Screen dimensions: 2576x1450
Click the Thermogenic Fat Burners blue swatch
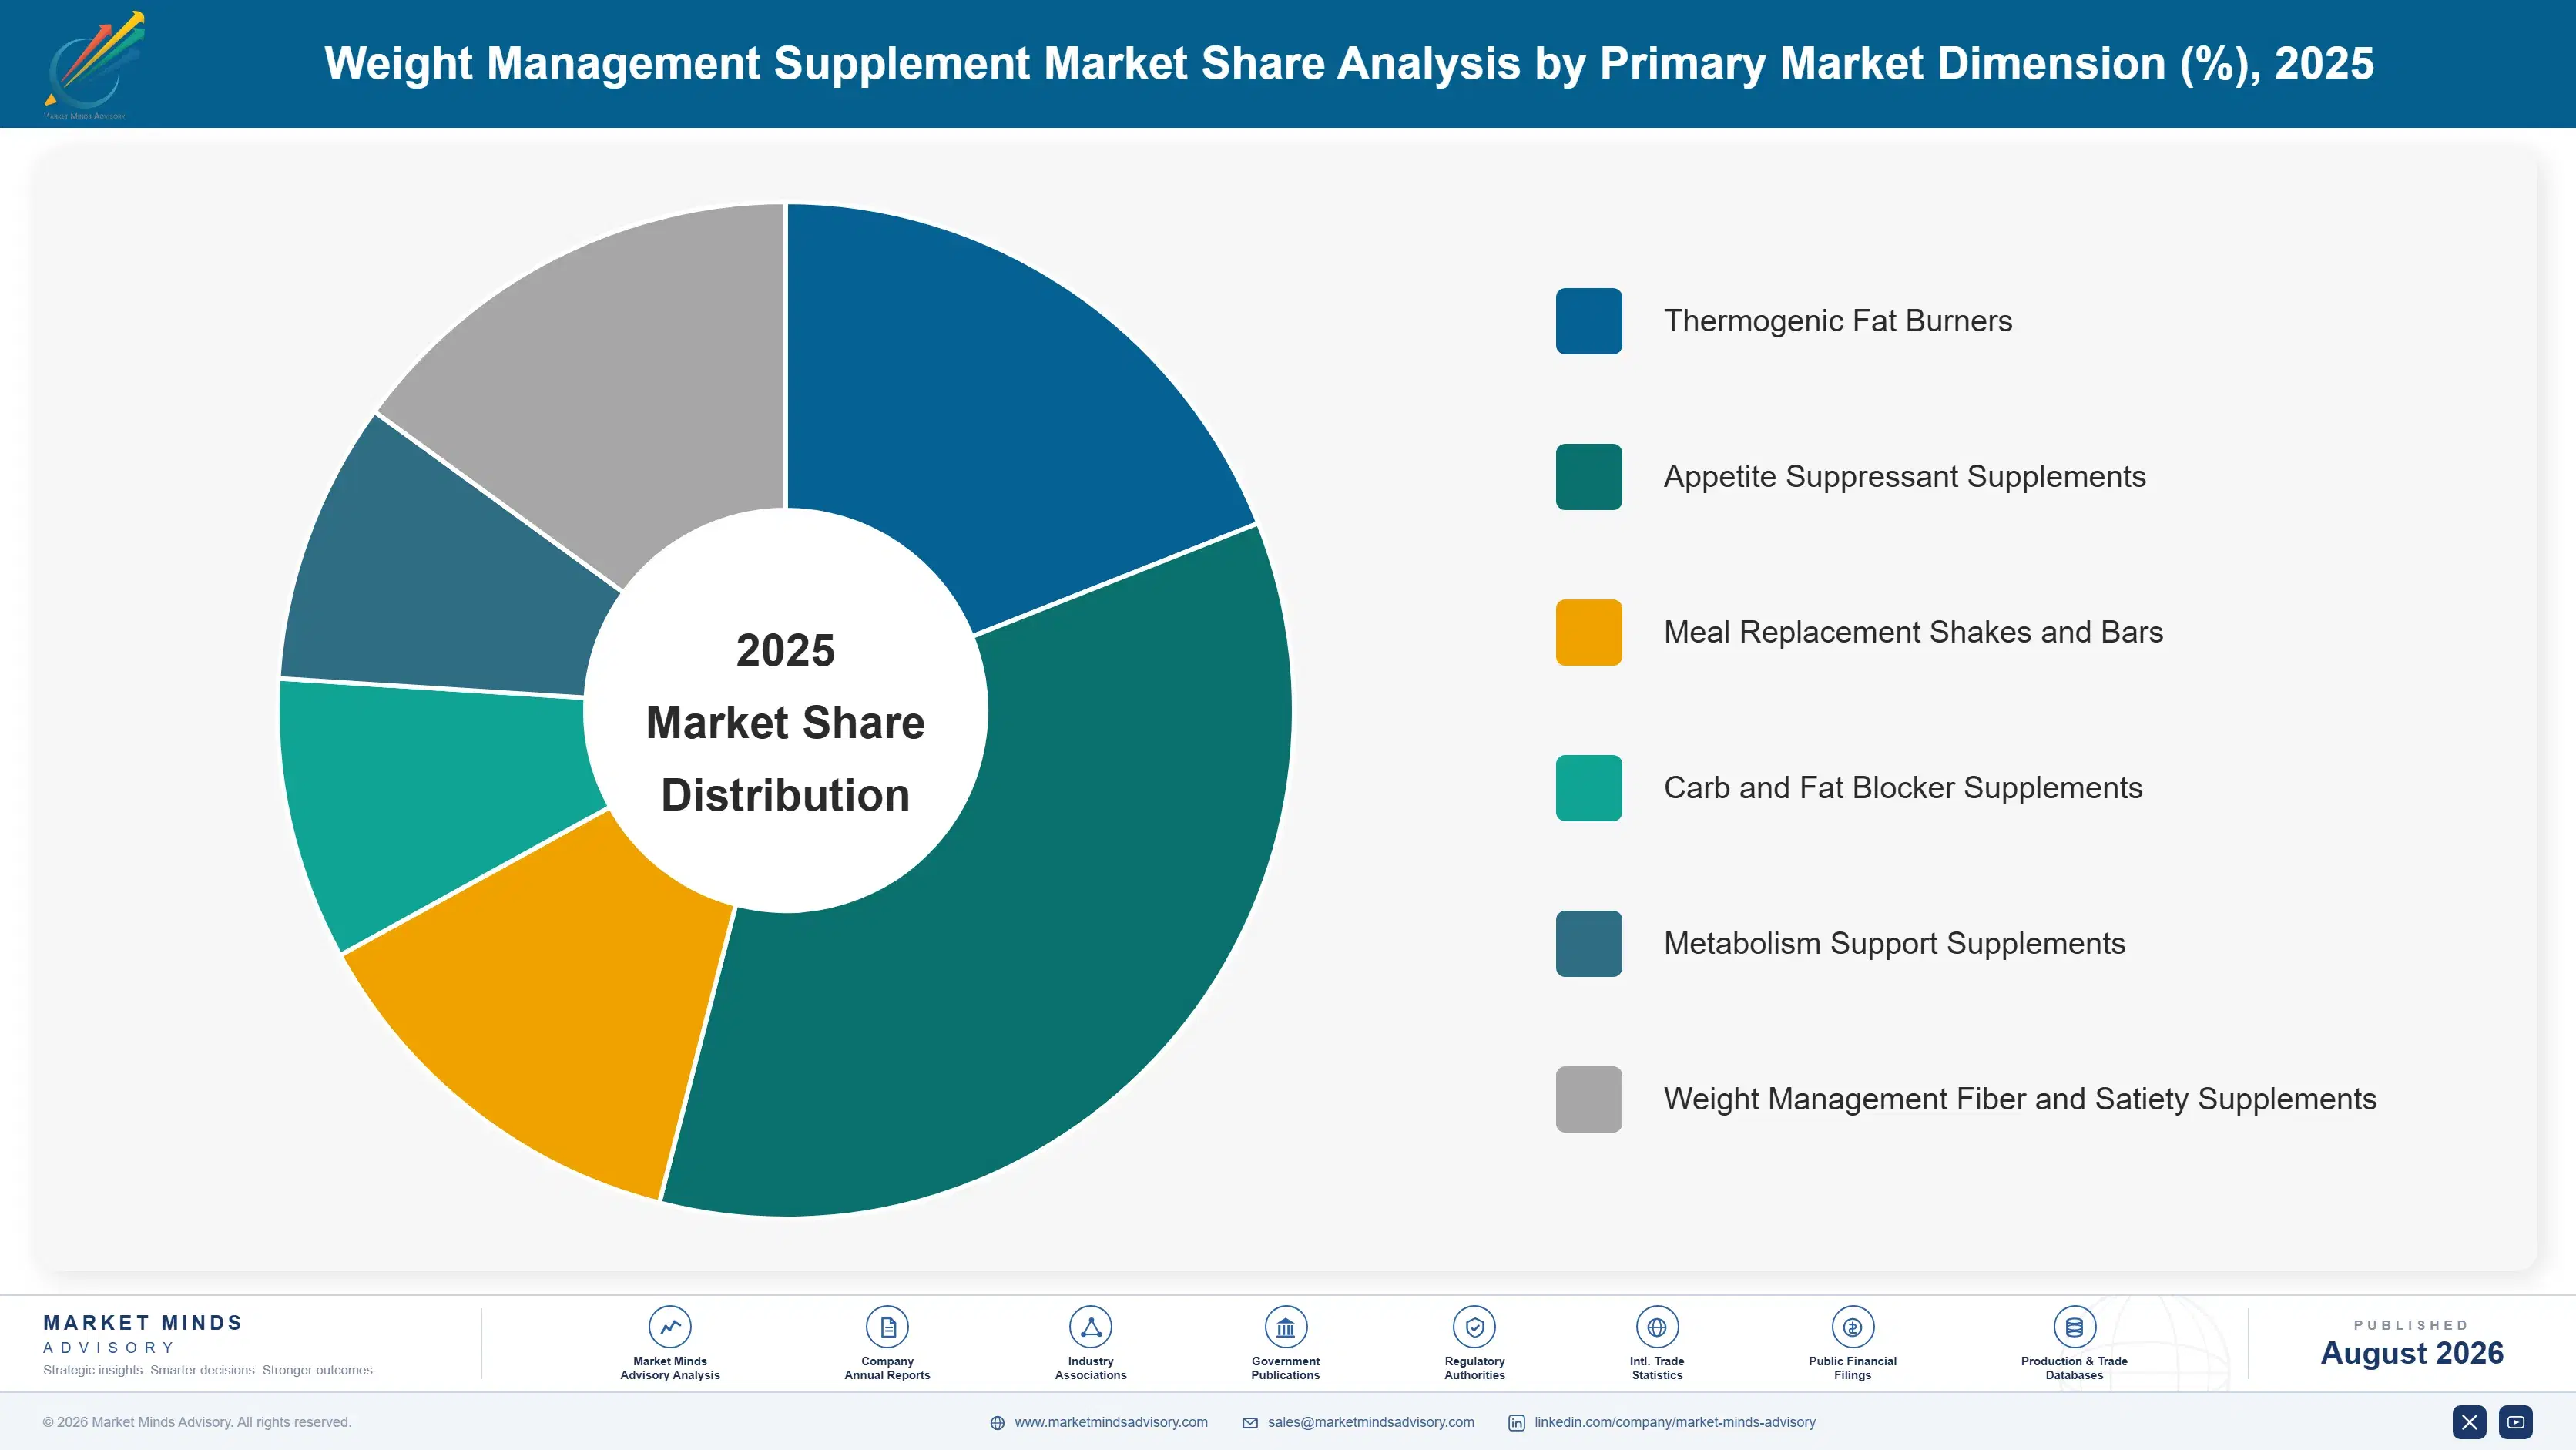[1588, 321]
